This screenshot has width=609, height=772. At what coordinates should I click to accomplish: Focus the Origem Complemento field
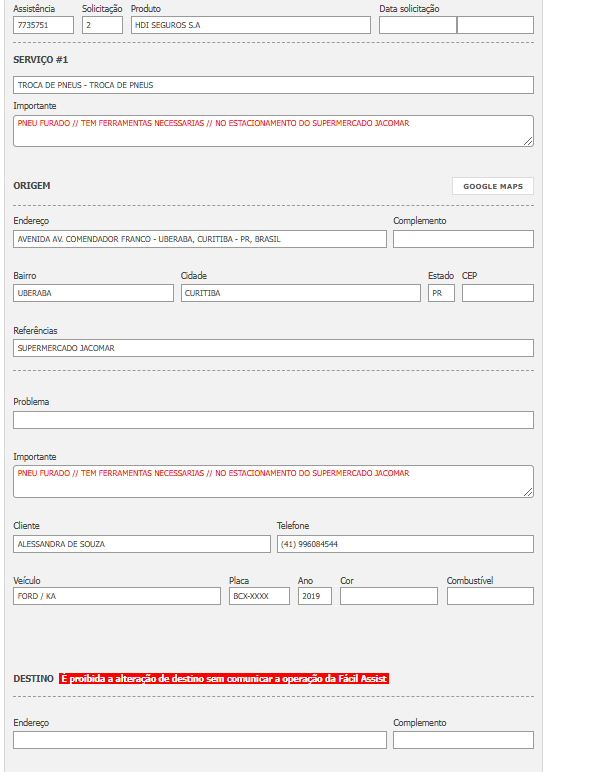[x=463, y=239]
